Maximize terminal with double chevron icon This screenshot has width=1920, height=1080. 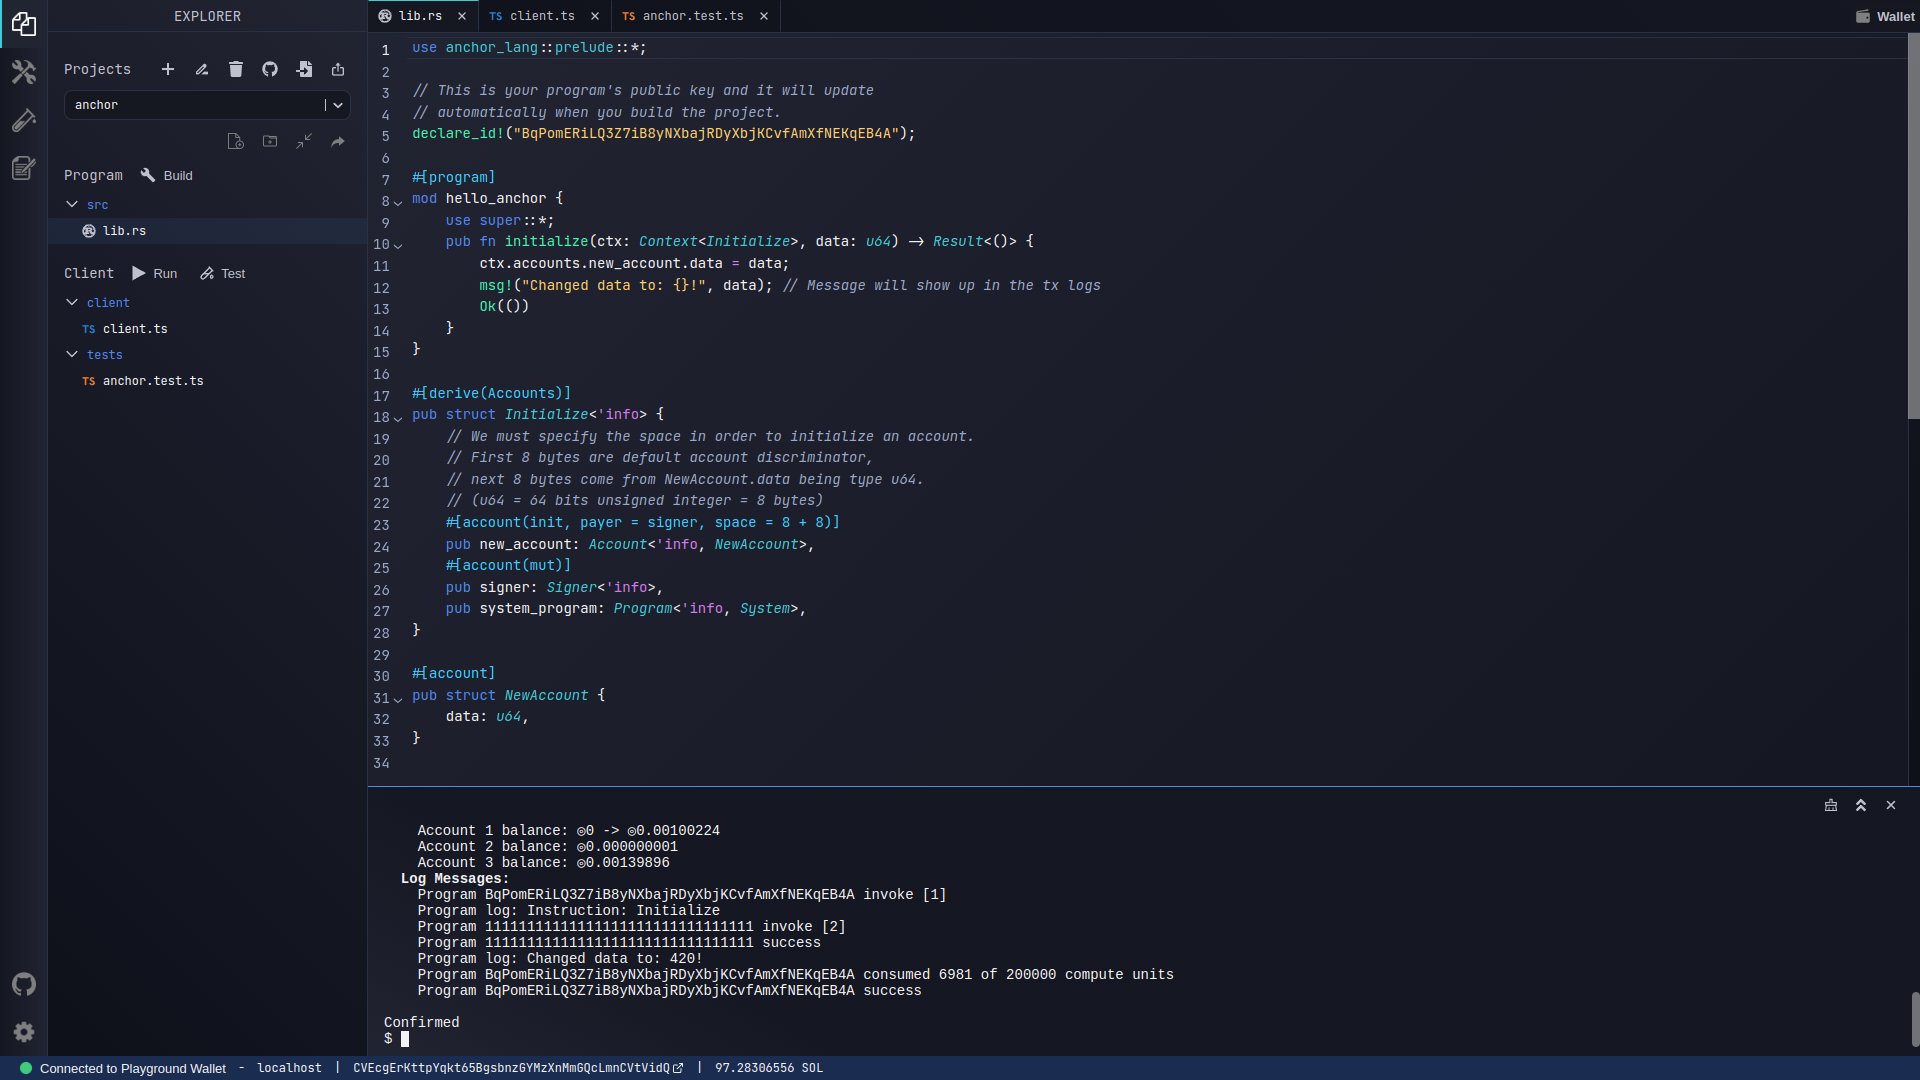pos(1861,805)
